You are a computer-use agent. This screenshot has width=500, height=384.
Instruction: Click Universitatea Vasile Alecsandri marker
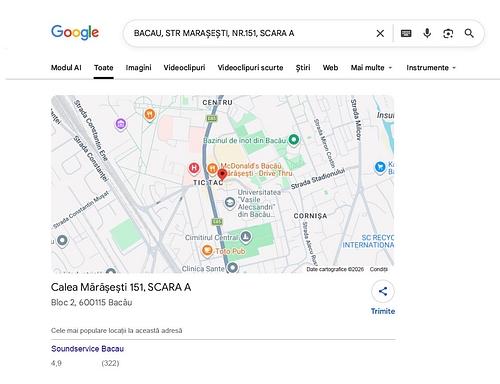point(229,203)
